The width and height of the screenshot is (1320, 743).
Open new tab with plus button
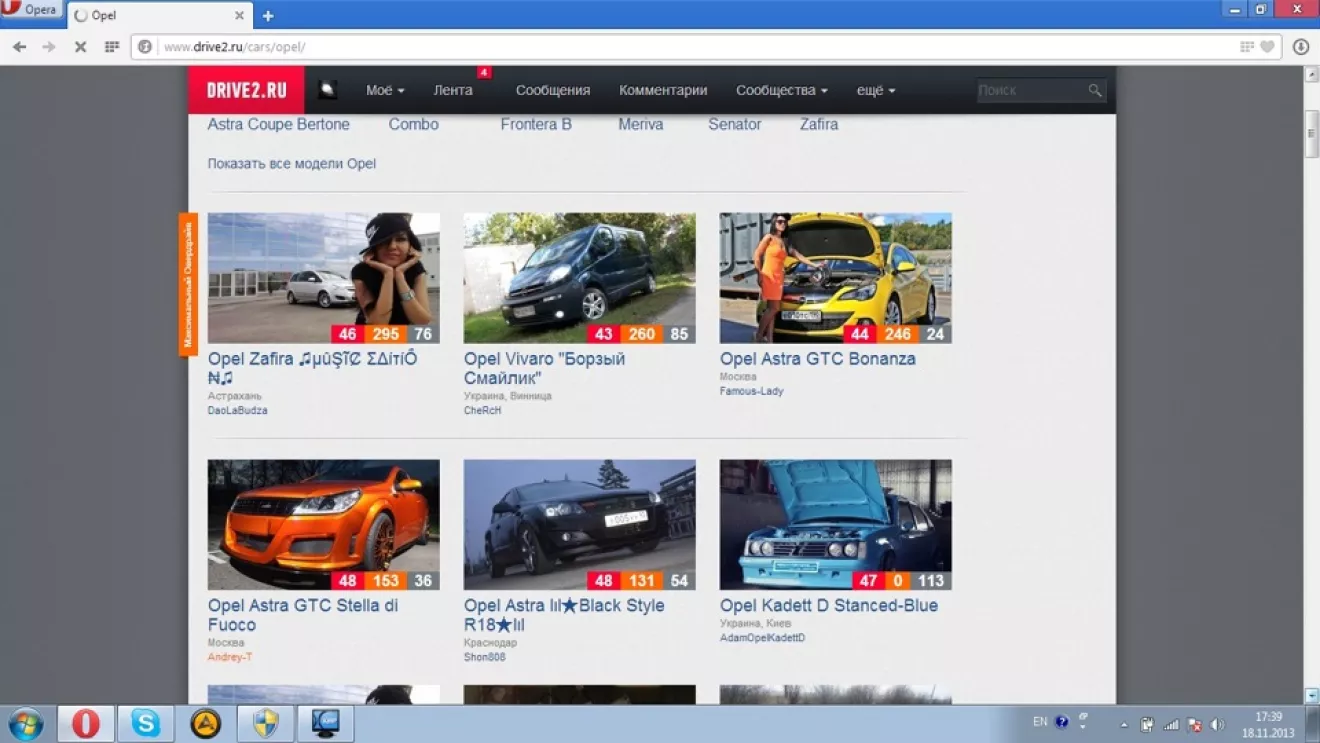coord(268,16)
